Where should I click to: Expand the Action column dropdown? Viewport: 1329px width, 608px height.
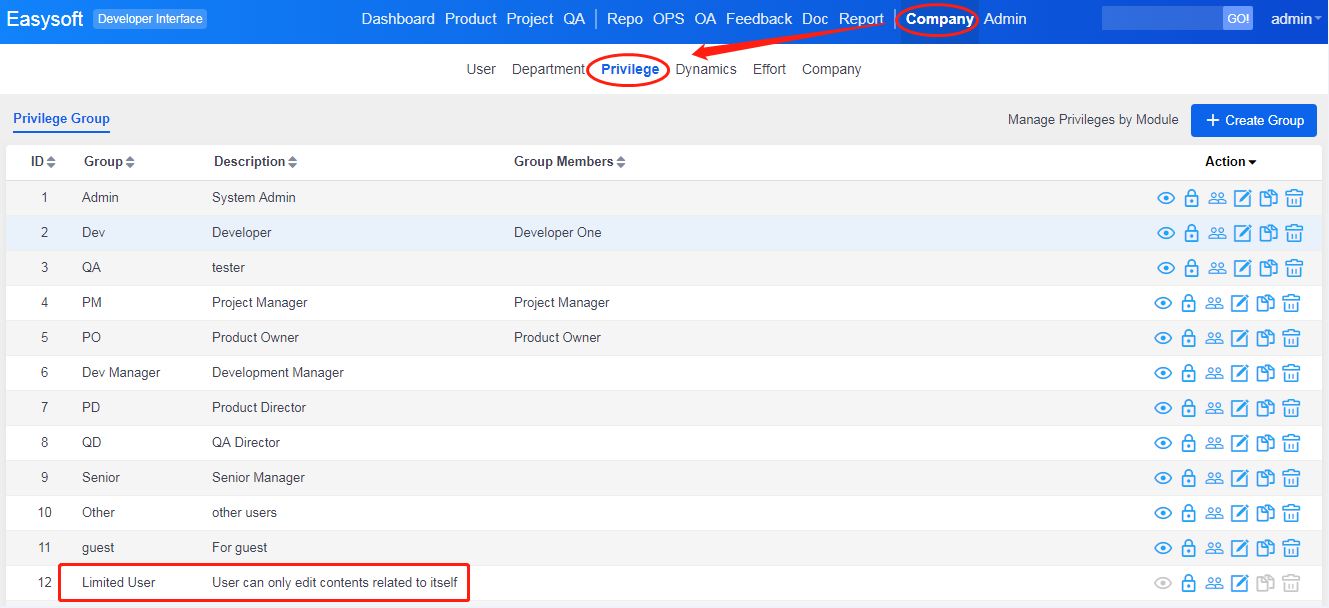[x=1230, y=162]
